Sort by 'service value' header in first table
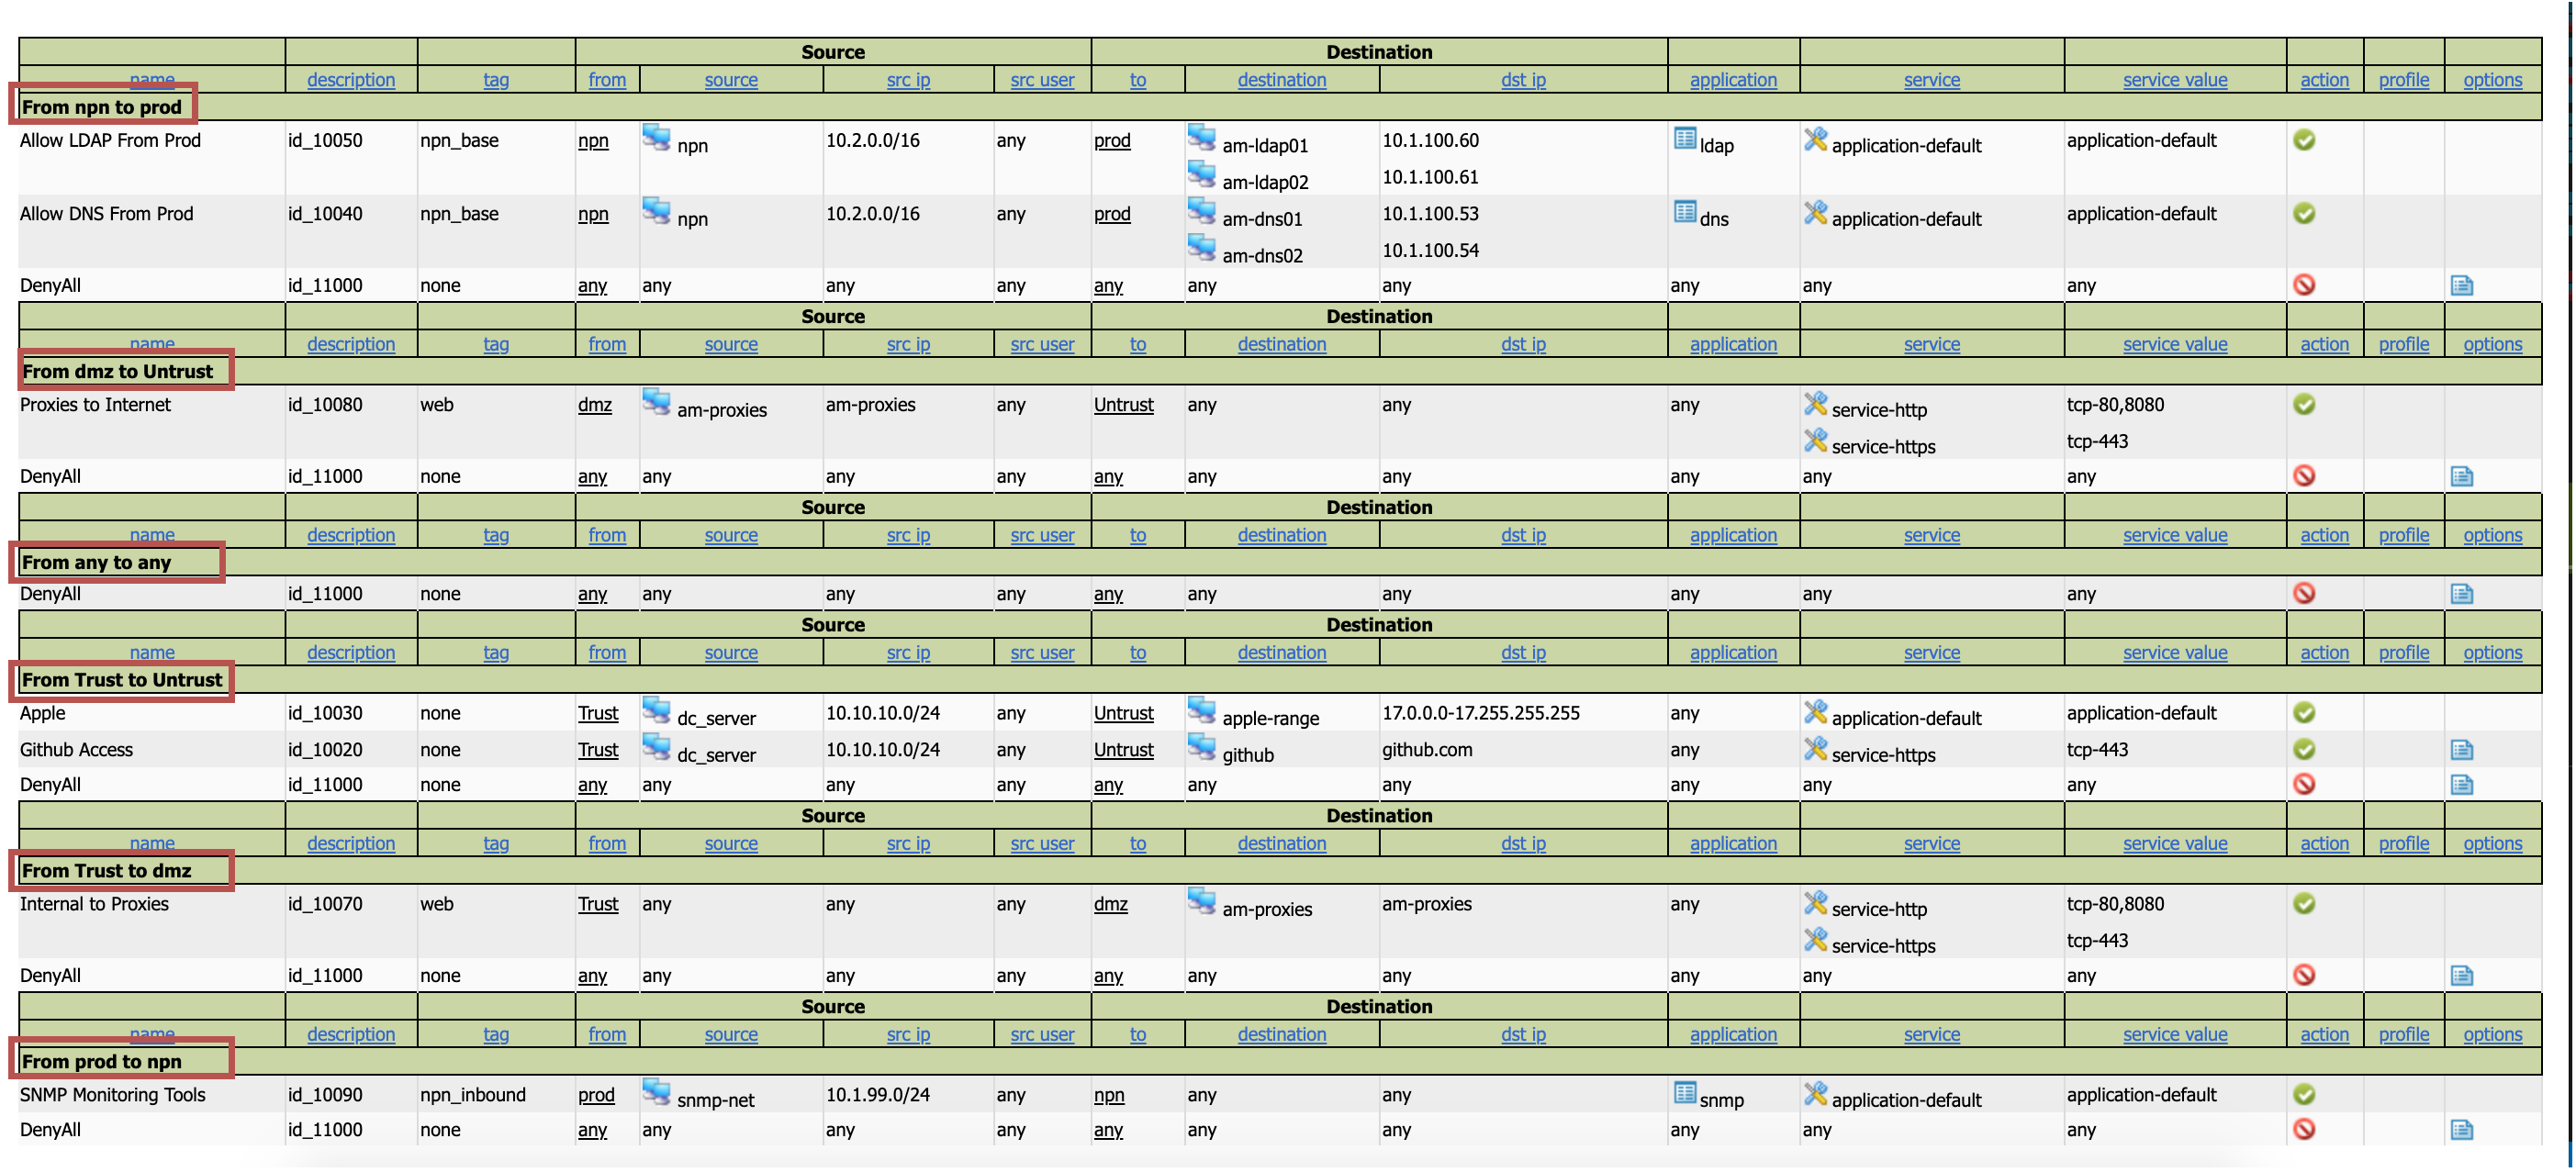Image resolution: width=2576 pixels, height=1172 pixels. click(2174, 80)
